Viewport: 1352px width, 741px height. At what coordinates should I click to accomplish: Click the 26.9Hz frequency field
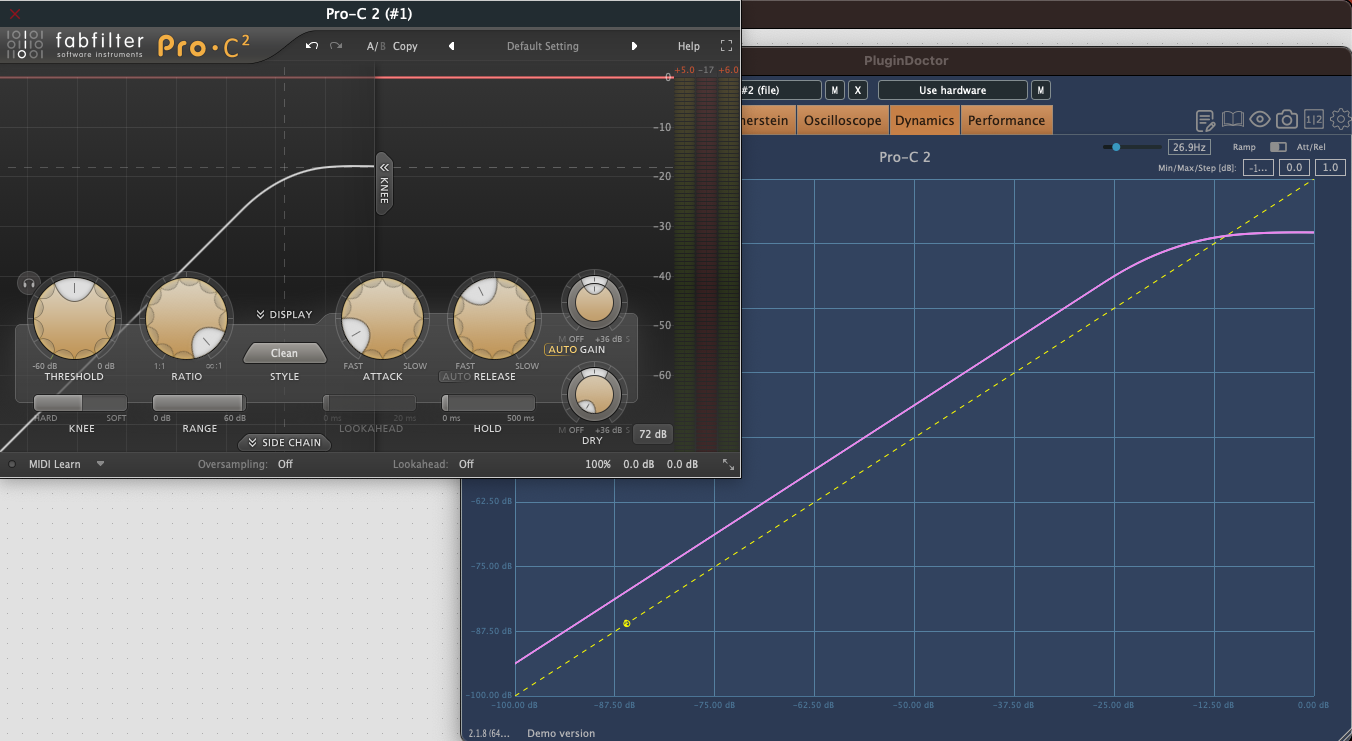coord(1190,147)
